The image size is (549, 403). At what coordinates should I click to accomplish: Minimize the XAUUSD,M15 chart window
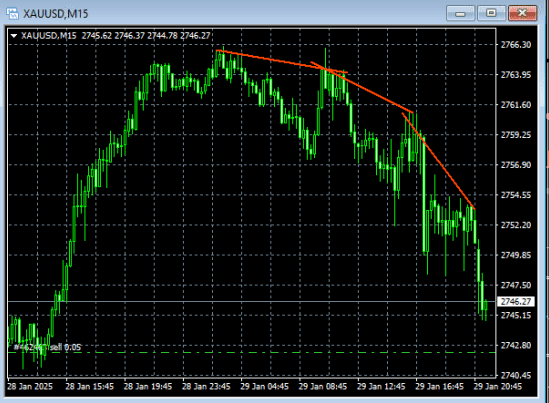pos(460,14)
